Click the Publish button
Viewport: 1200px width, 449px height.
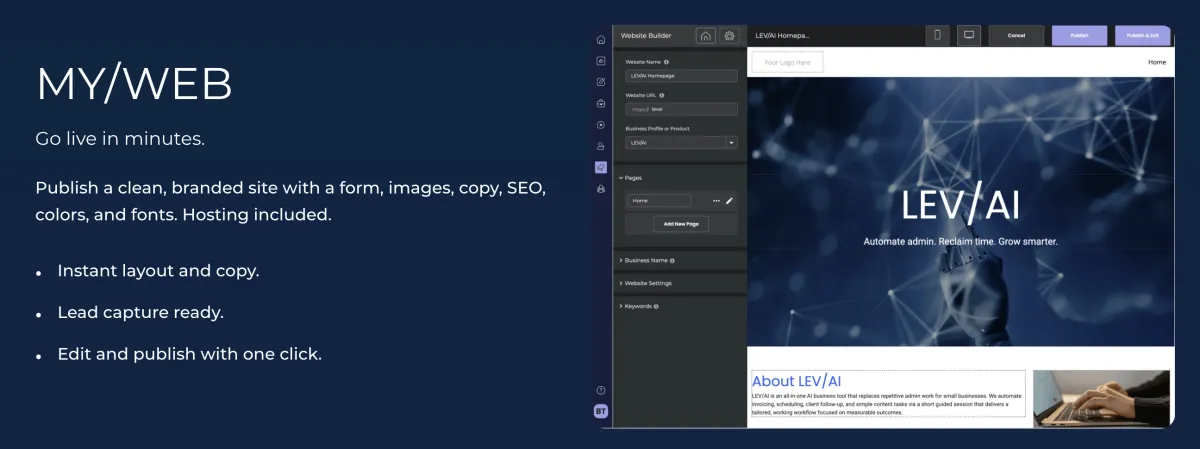click(x=1079, y=35)
